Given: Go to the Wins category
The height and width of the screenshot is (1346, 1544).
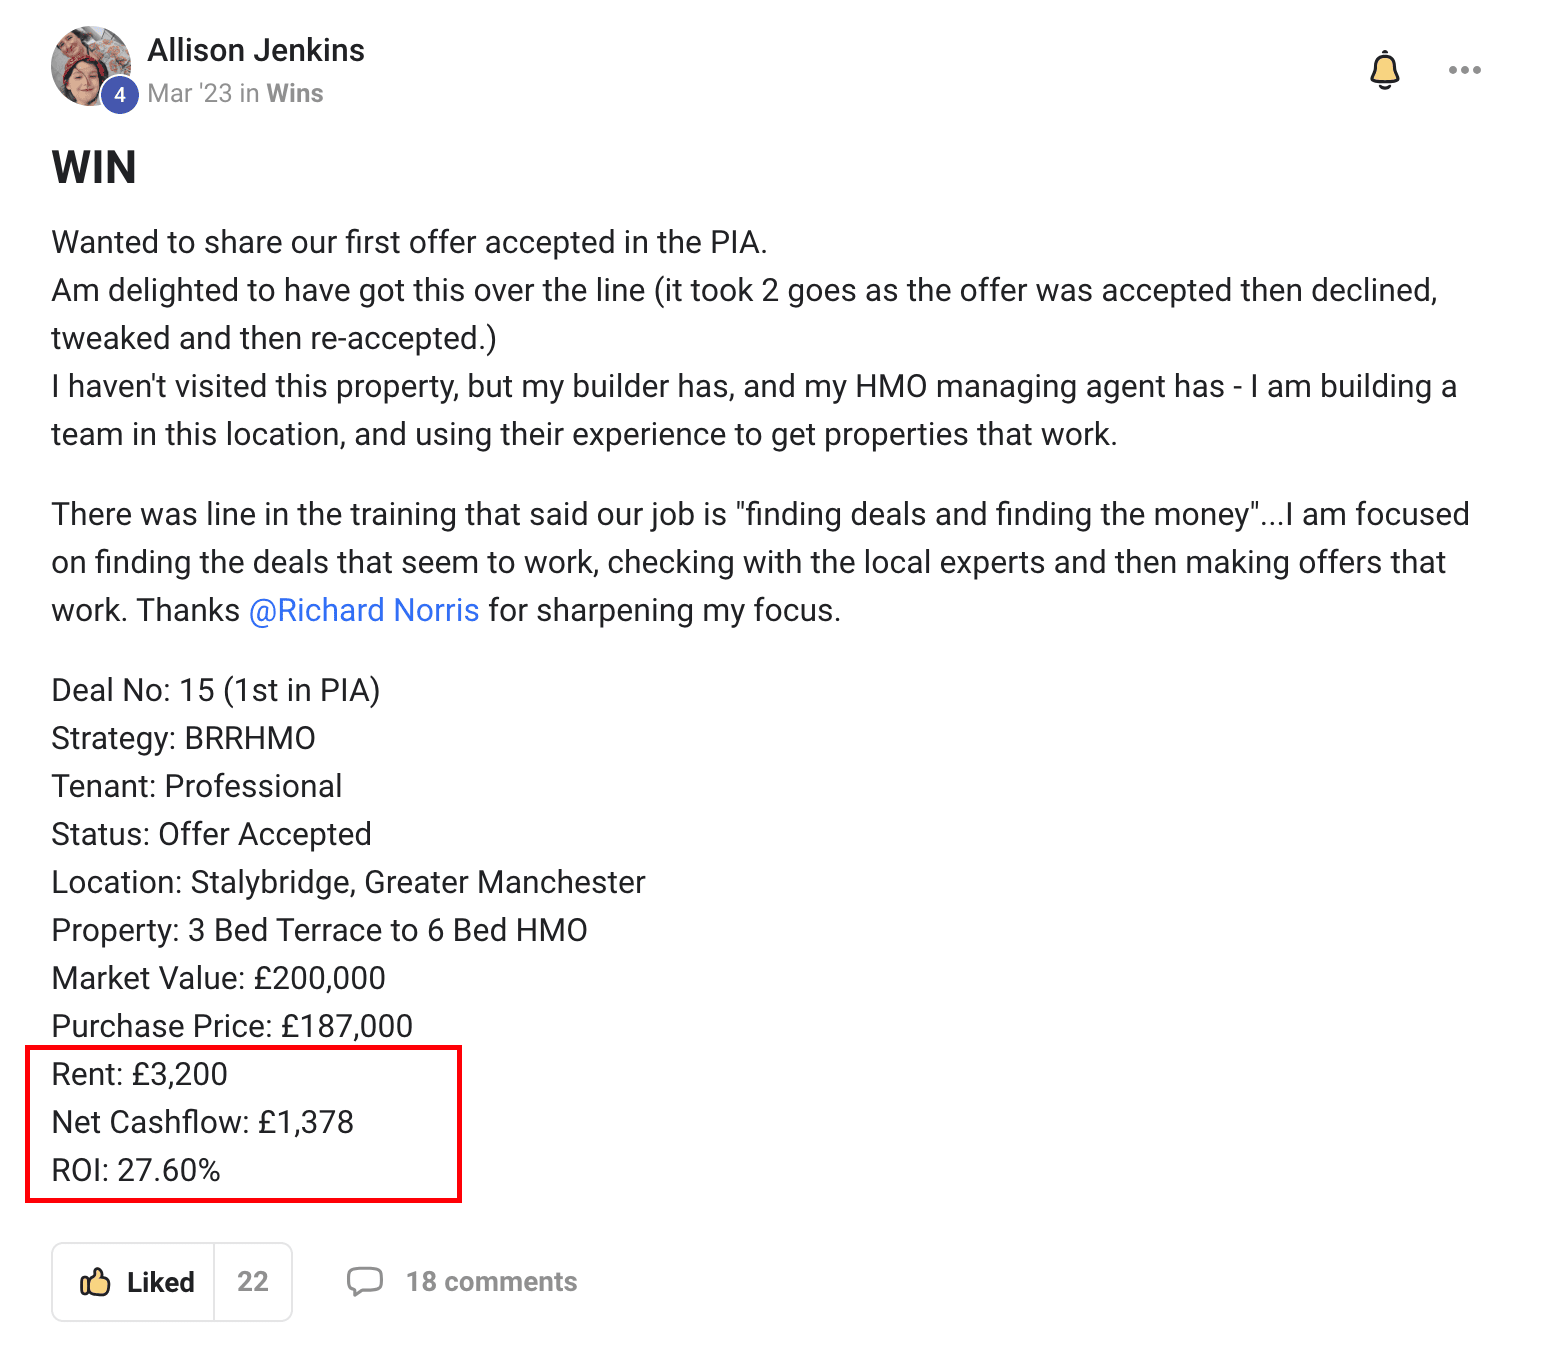Looking at the screenshot, I should coord(295,93).
